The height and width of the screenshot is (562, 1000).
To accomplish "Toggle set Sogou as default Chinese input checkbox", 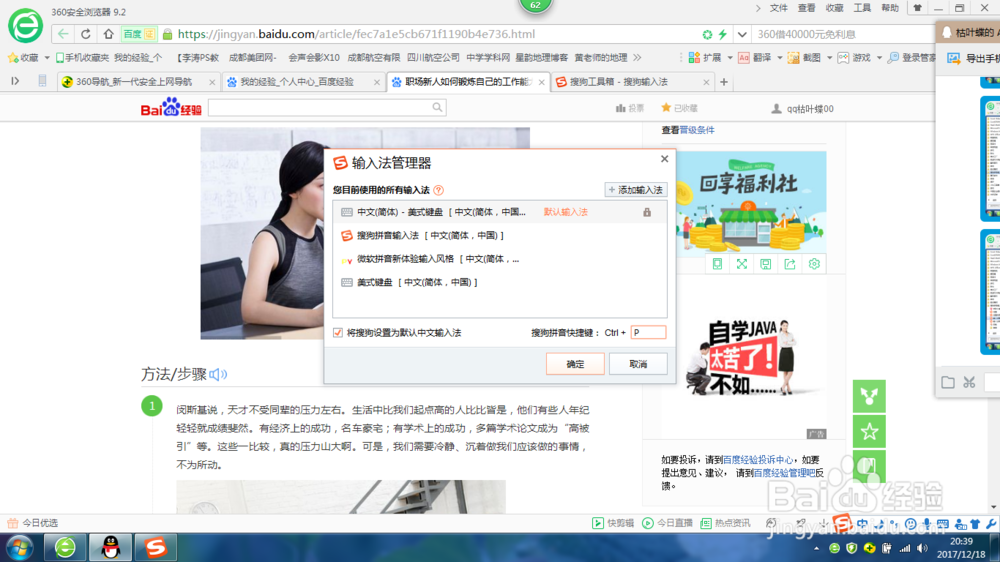I will (338, 332).
